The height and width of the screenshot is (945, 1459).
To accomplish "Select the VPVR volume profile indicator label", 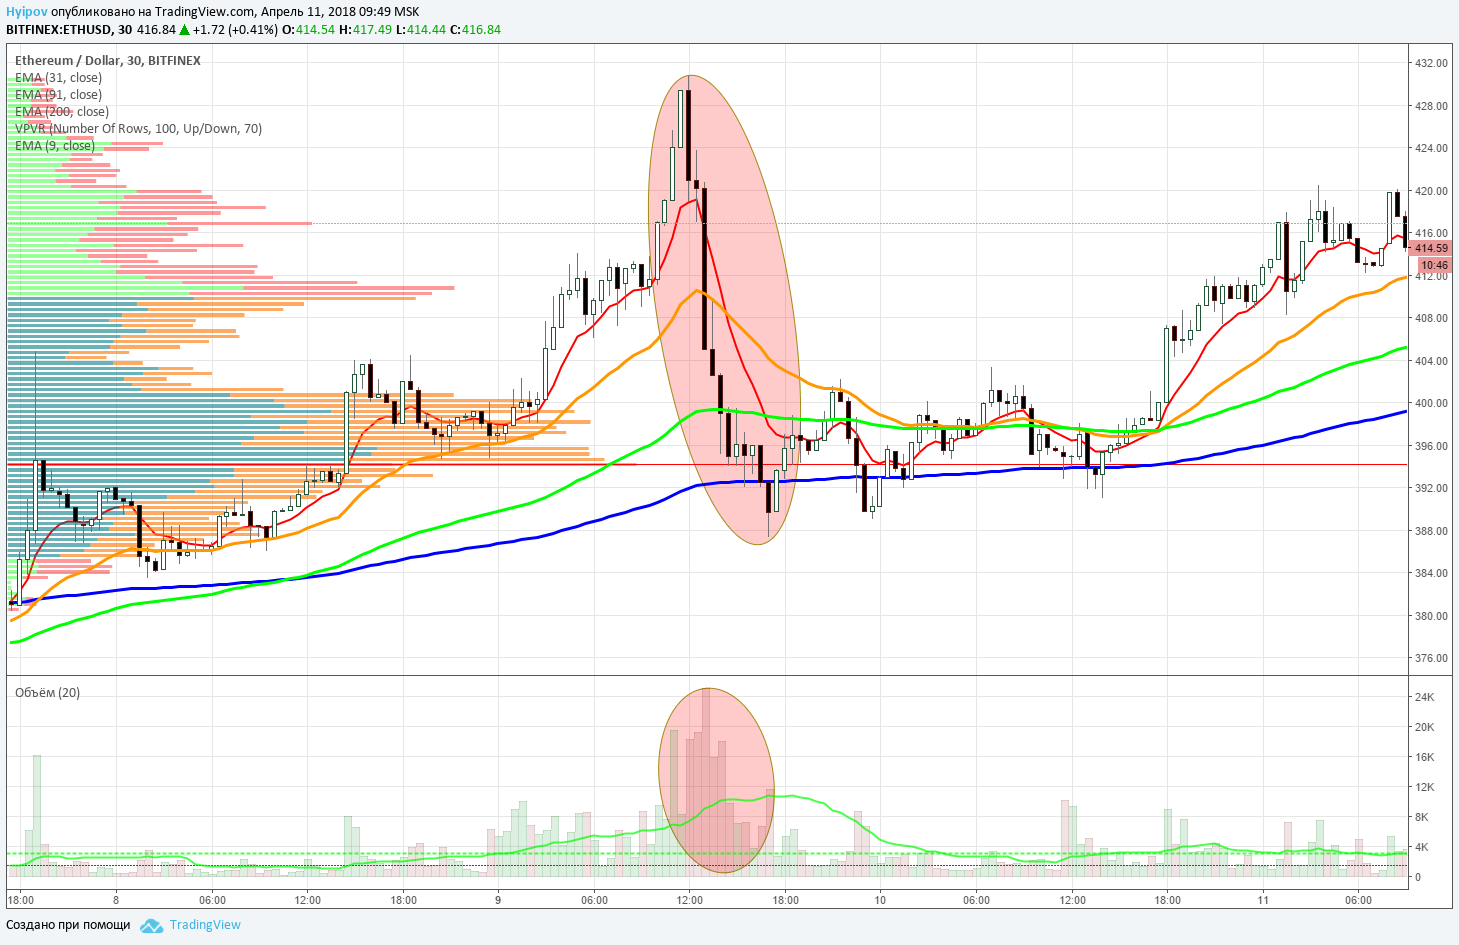I will click(138, 129).
